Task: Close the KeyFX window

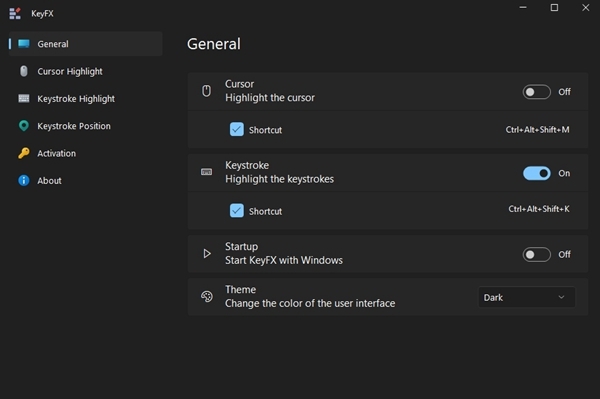Action: 585,8
